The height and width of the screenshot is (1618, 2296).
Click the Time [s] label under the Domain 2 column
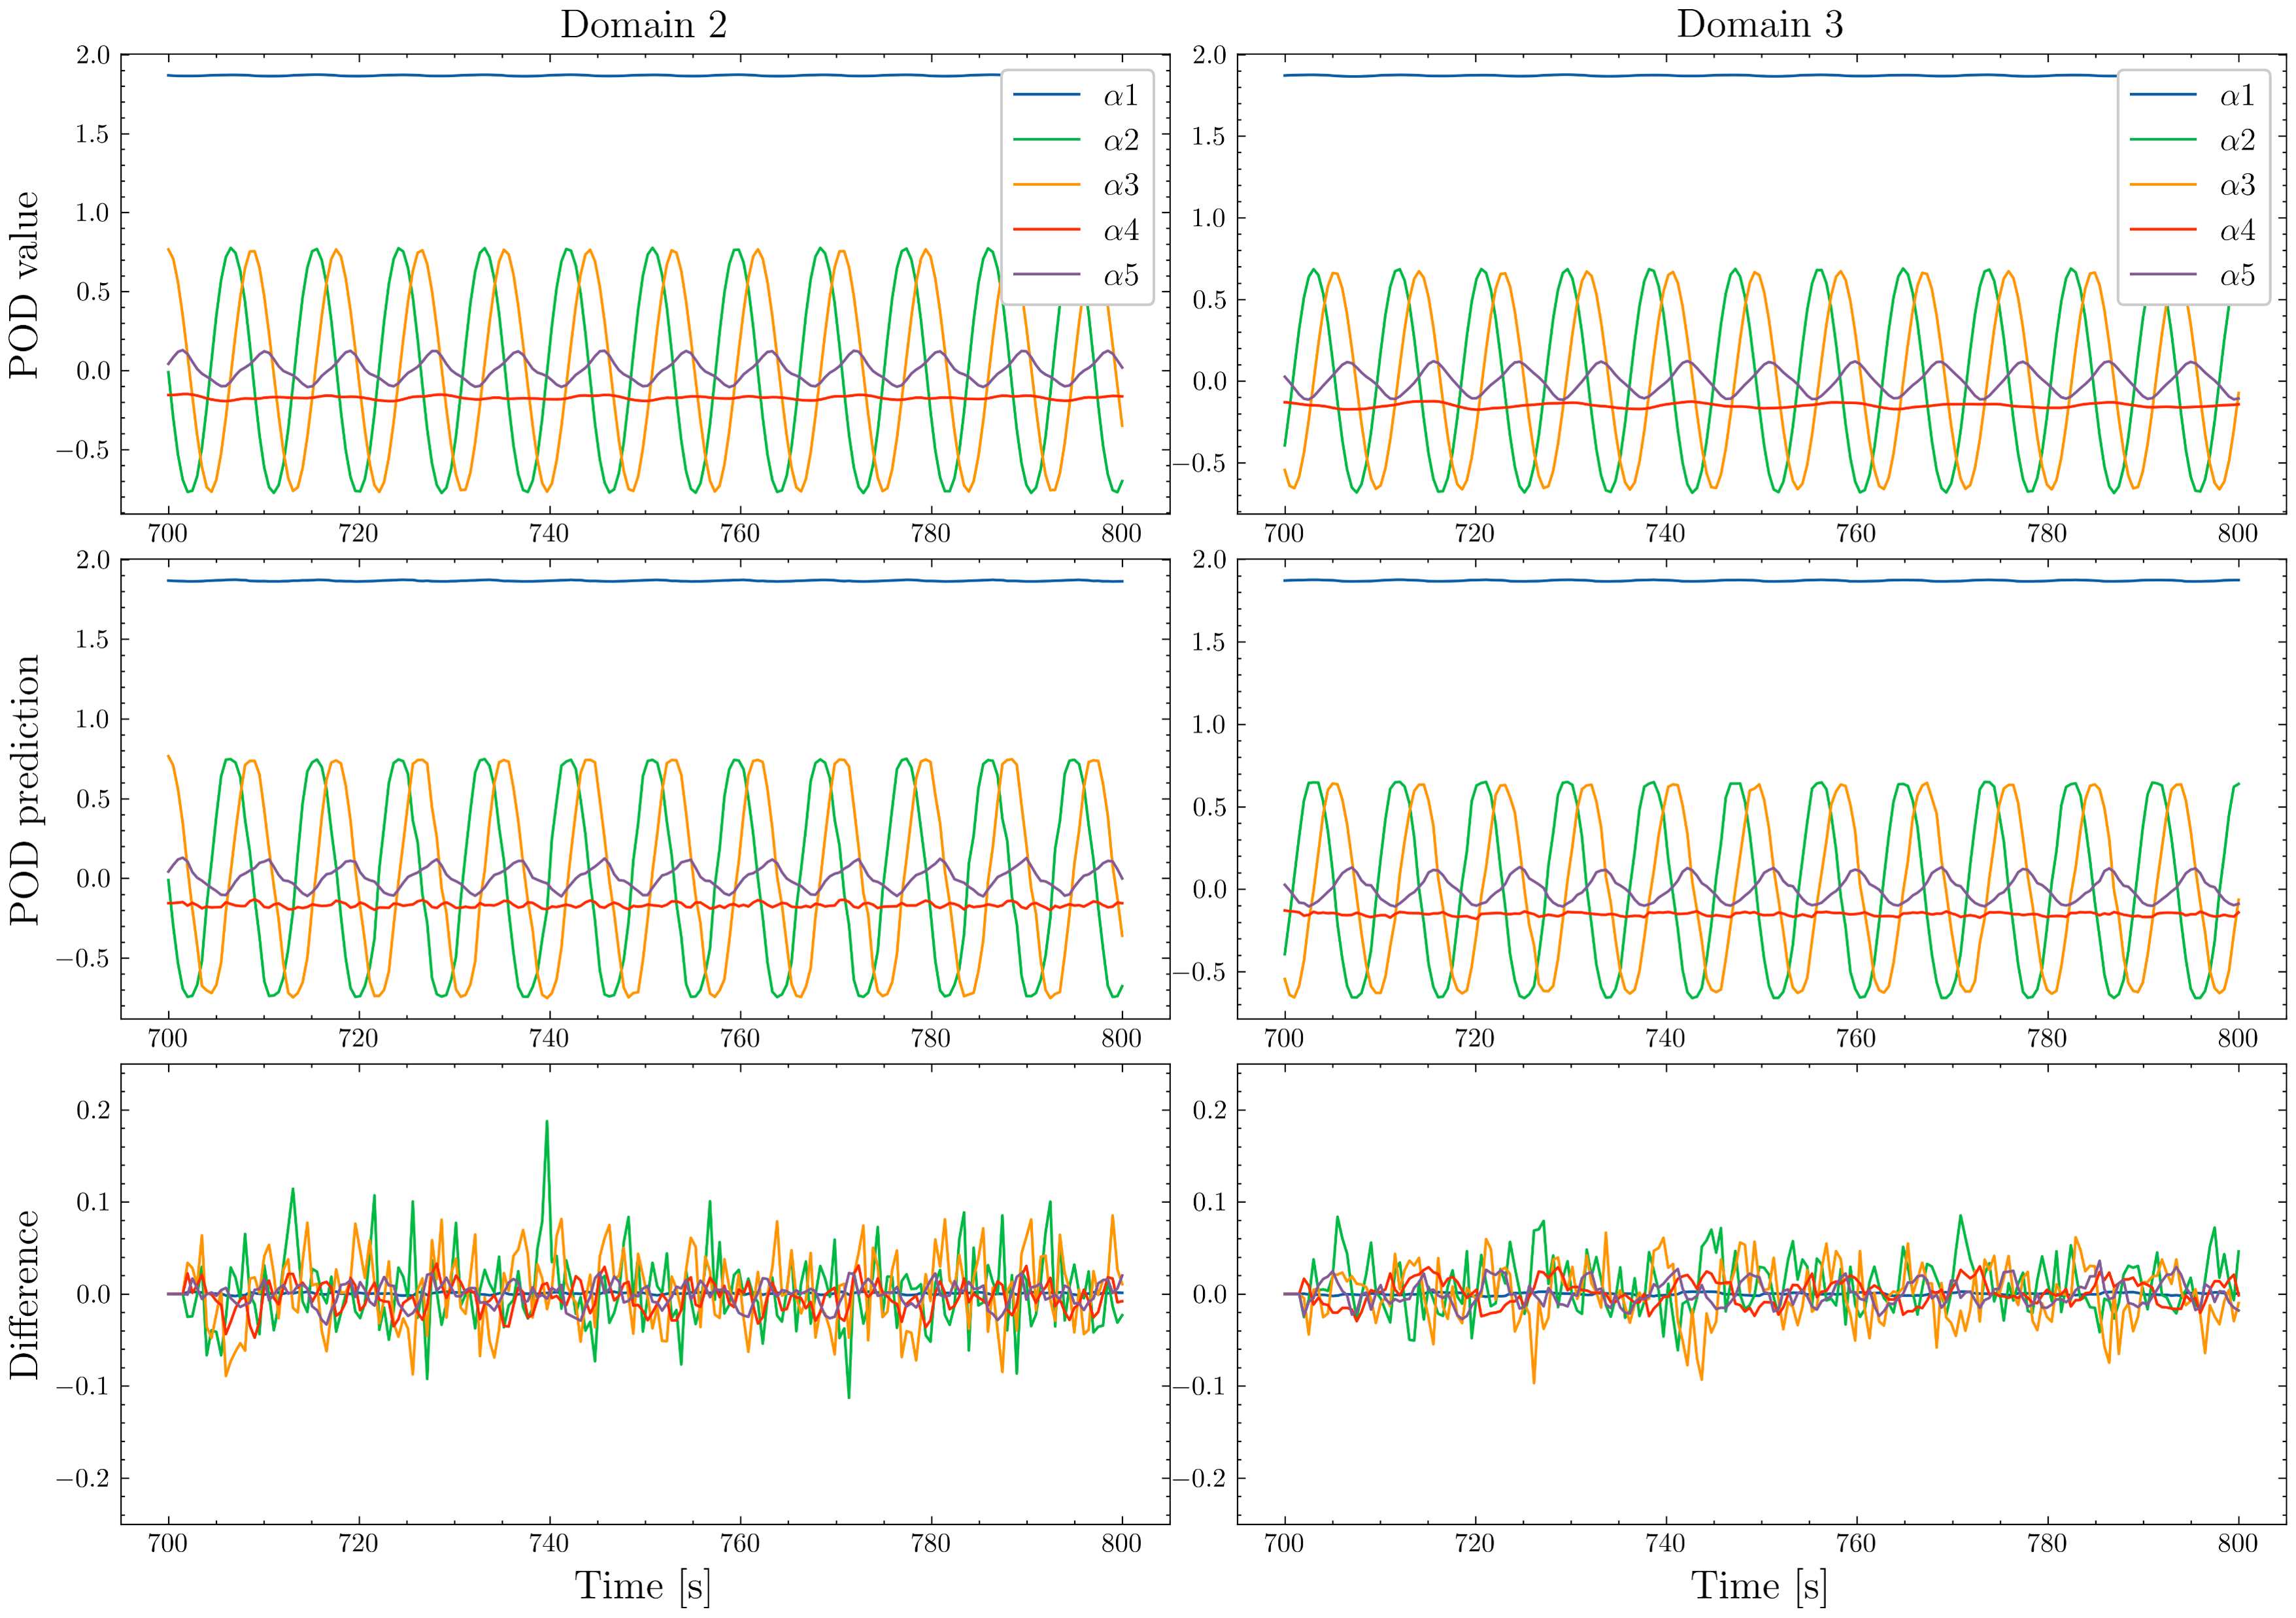tap(643, 1586)
